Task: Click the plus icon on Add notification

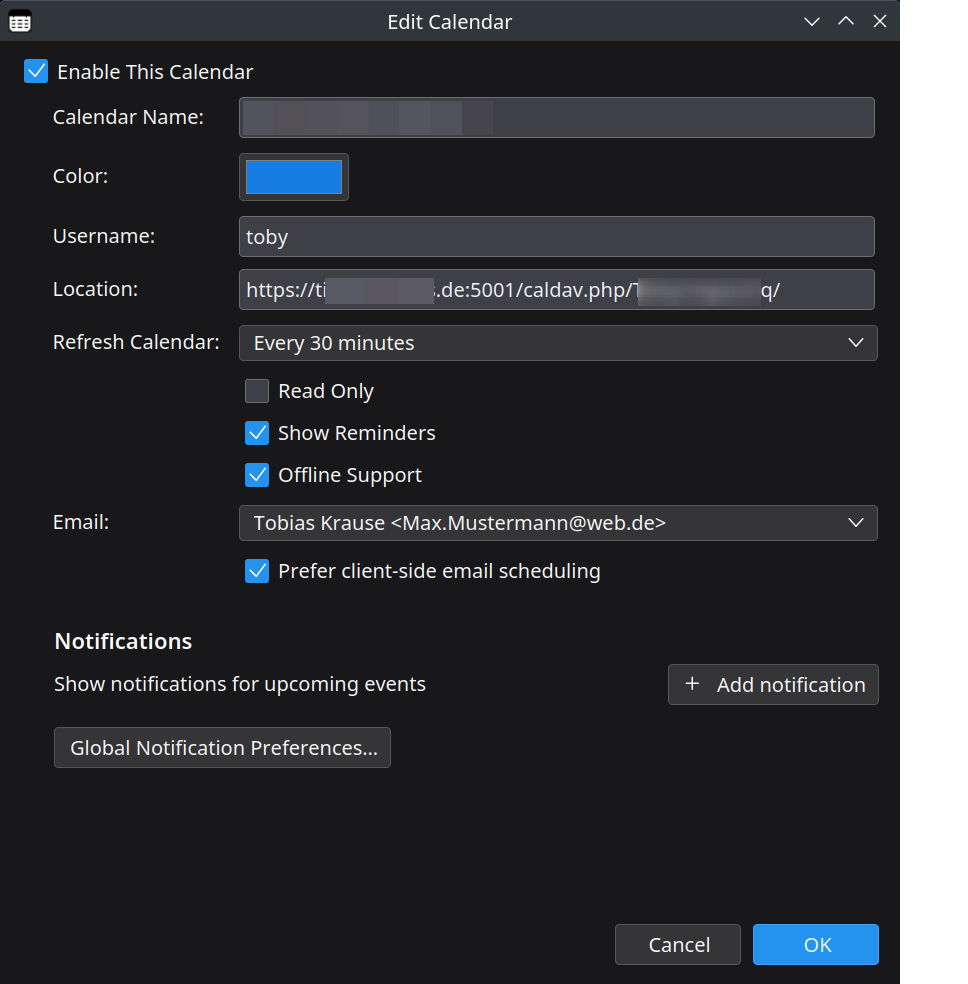Action: tap(692, 684)
